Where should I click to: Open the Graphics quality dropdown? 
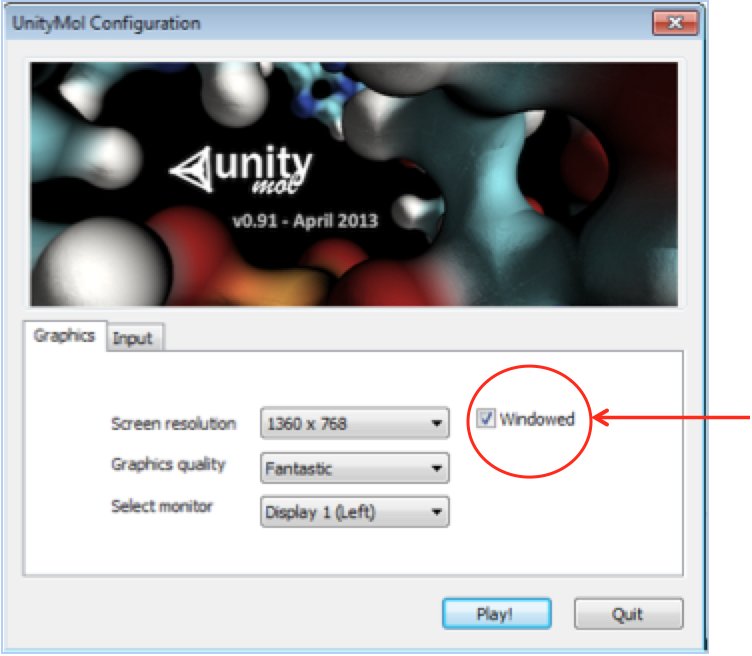354,468
